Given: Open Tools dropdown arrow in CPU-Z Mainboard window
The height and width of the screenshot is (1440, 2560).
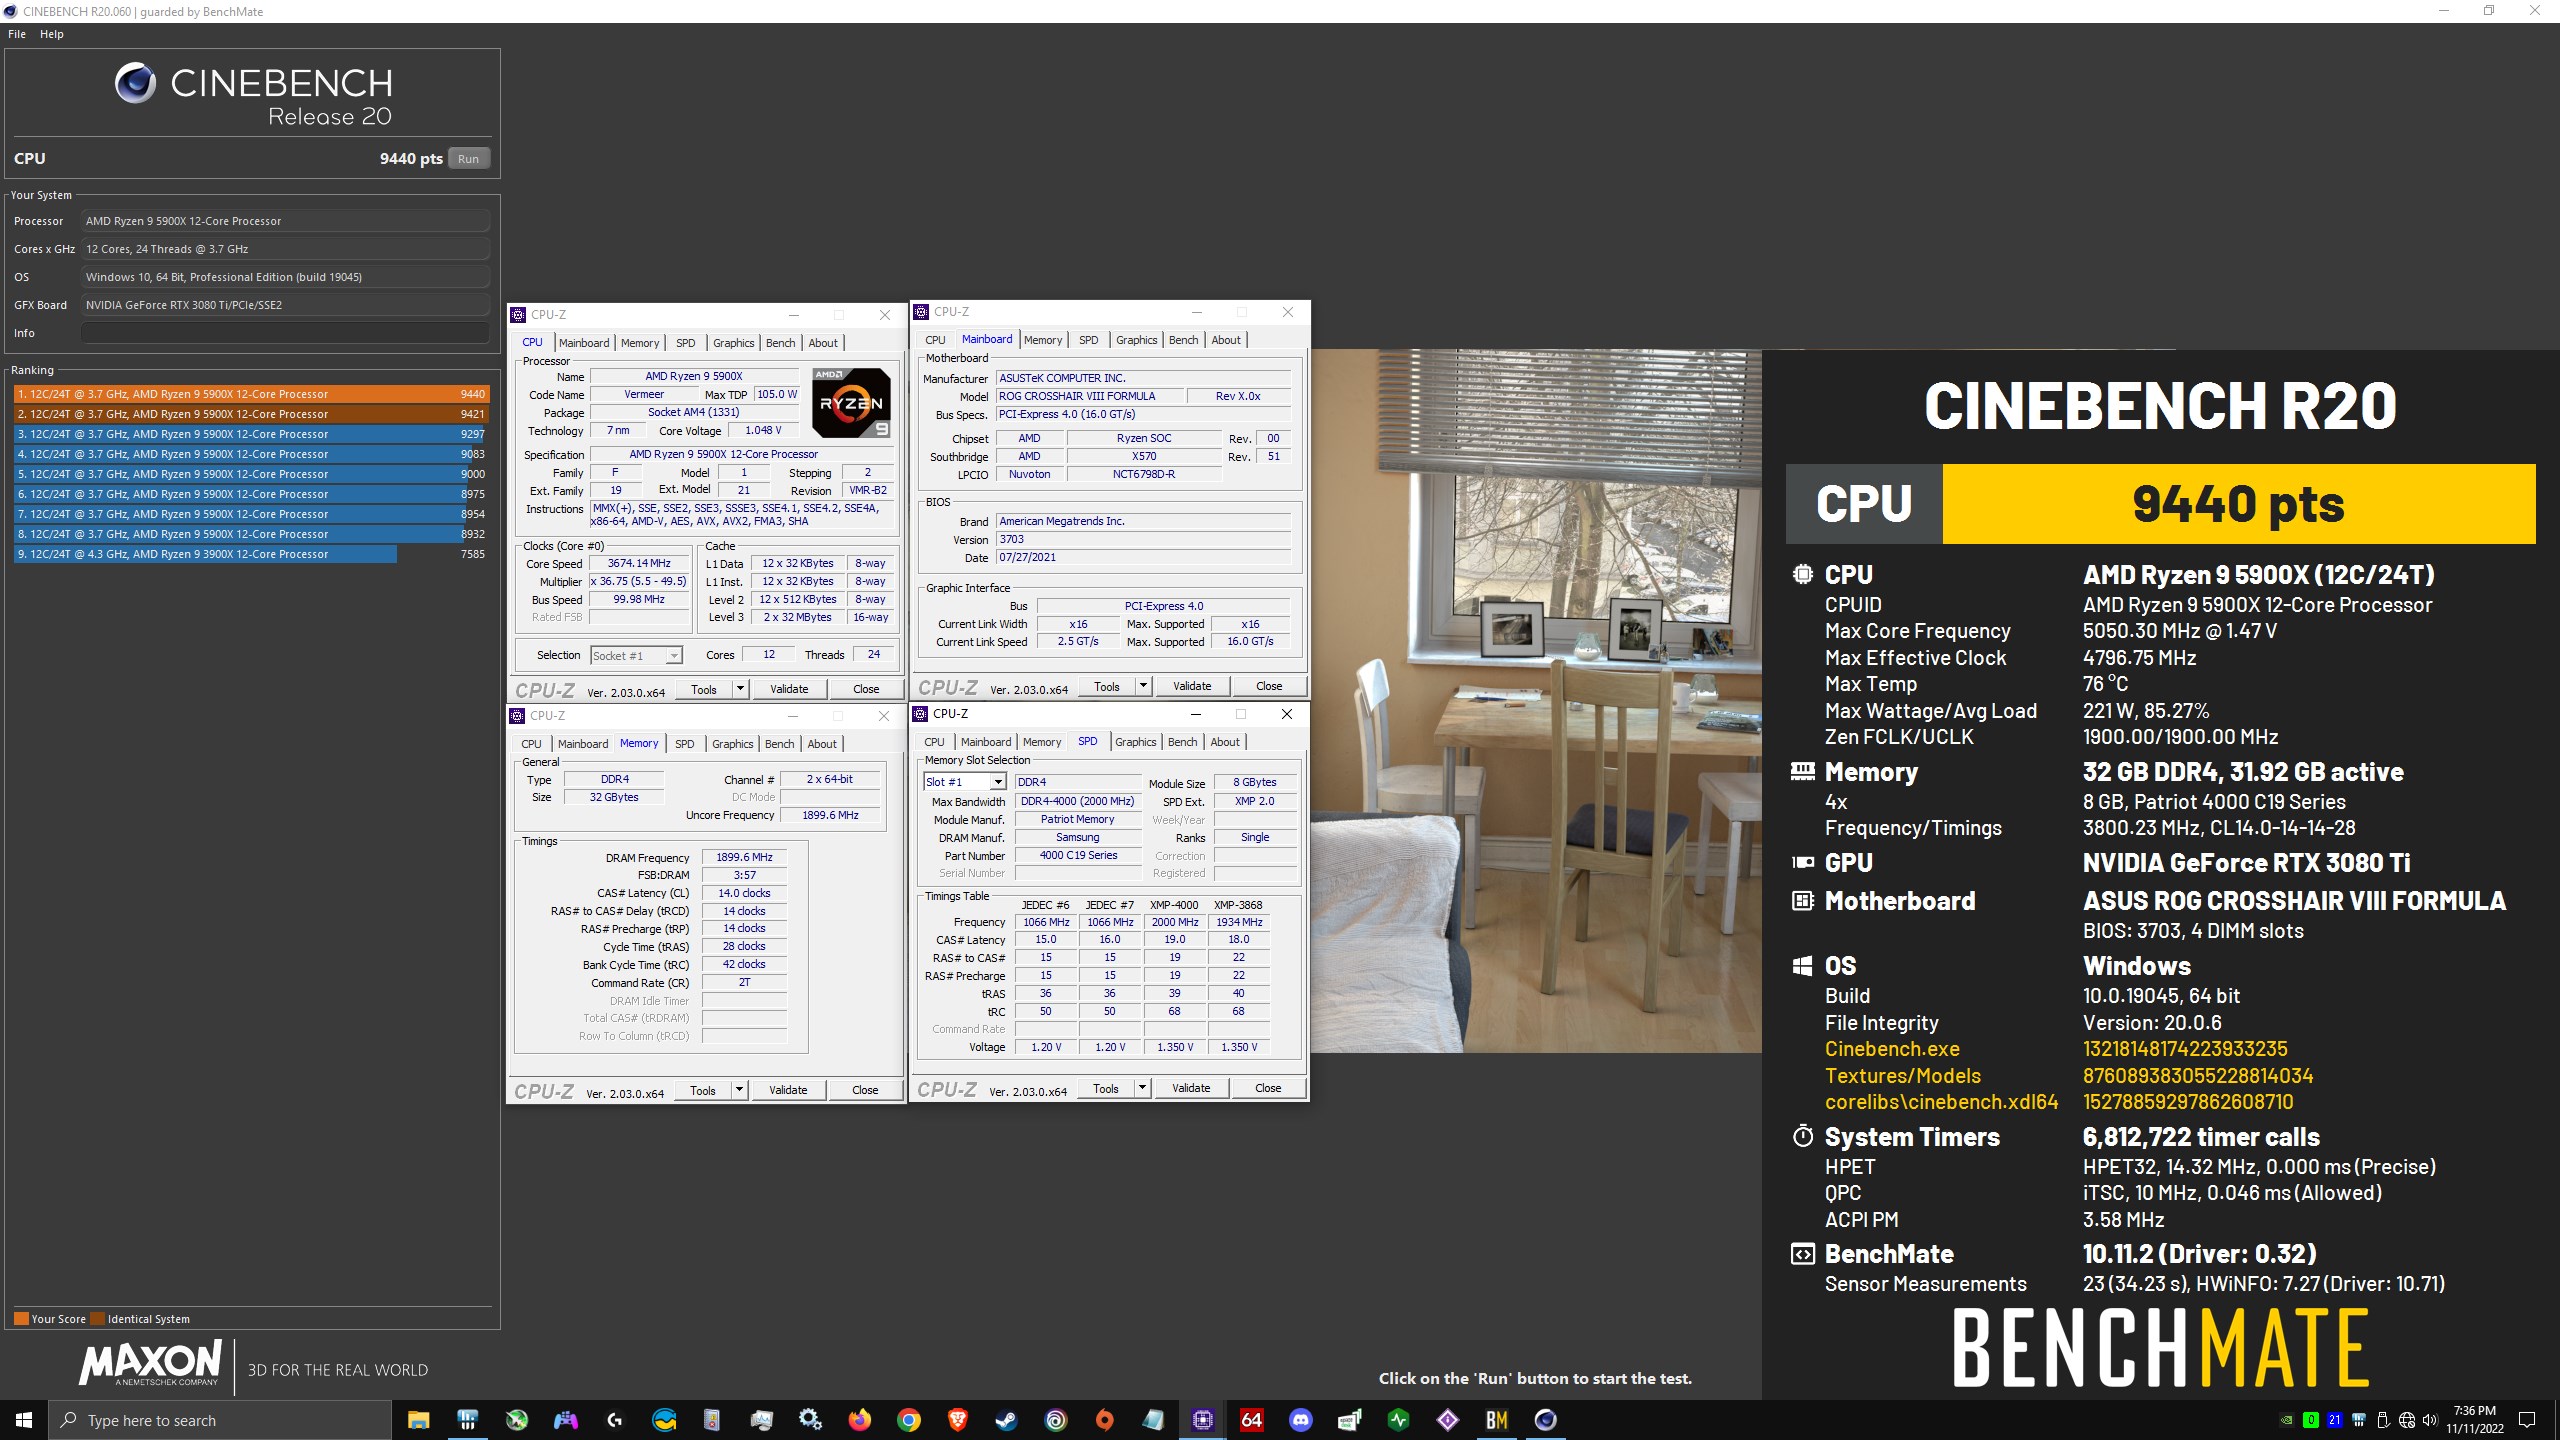Looking at the screenshot, I should [x=1143, y=686].
